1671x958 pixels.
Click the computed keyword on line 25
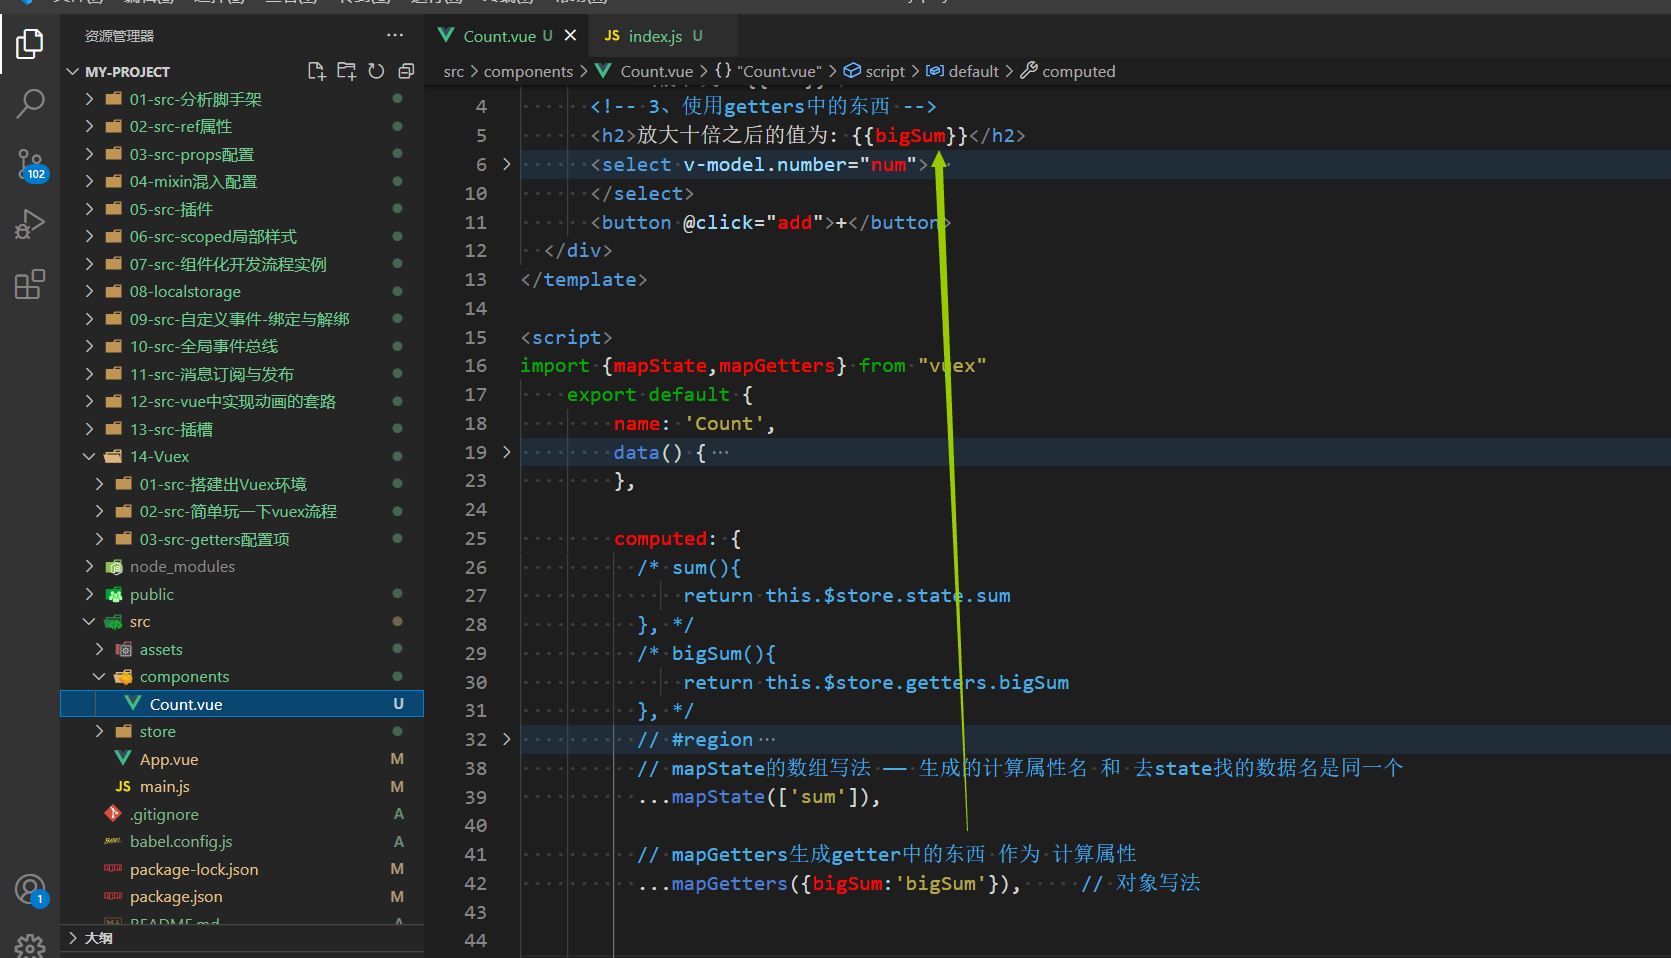pyautogui.click(x=660, y=538)
